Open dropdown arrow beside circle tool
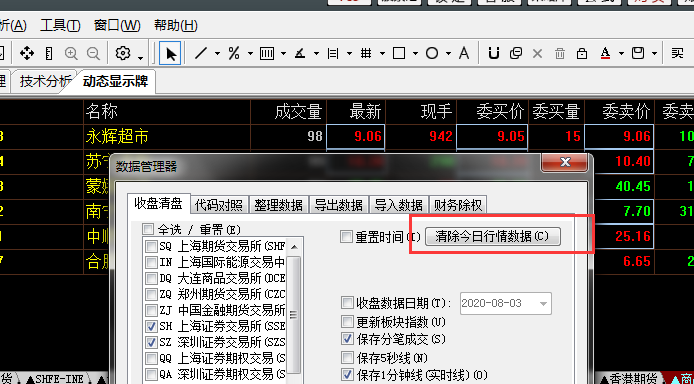The width and height of the screenshot is (694, 384). (448, 54)
